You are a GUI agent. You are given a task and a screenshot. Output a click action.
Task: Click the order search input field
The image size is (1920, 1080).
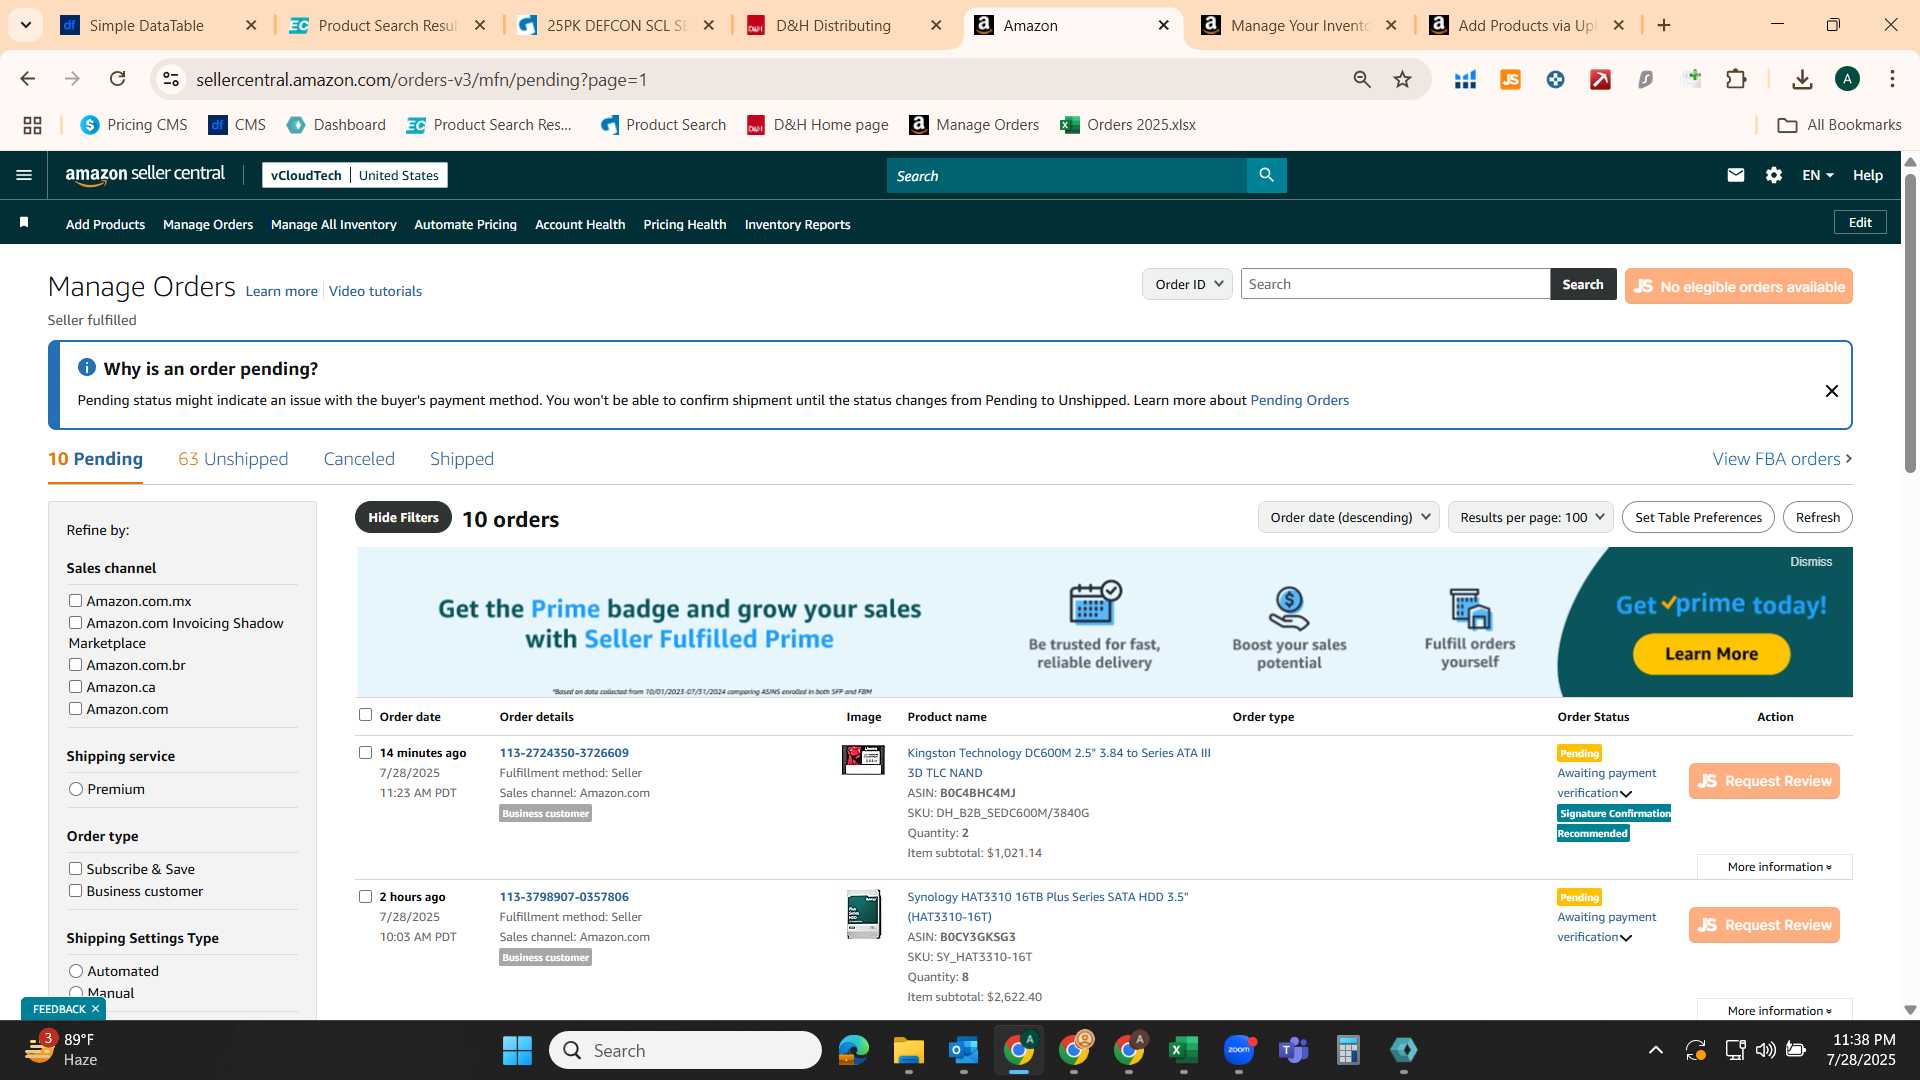tap(1395, 284)
